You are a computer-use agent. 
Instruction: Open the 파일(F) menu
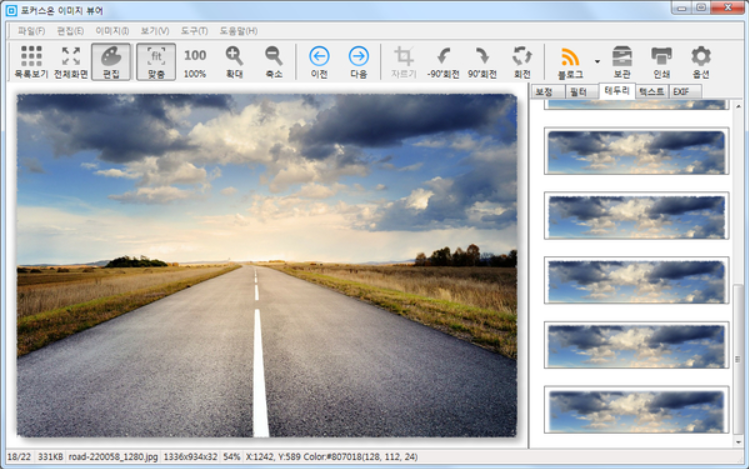click(32, 31)
